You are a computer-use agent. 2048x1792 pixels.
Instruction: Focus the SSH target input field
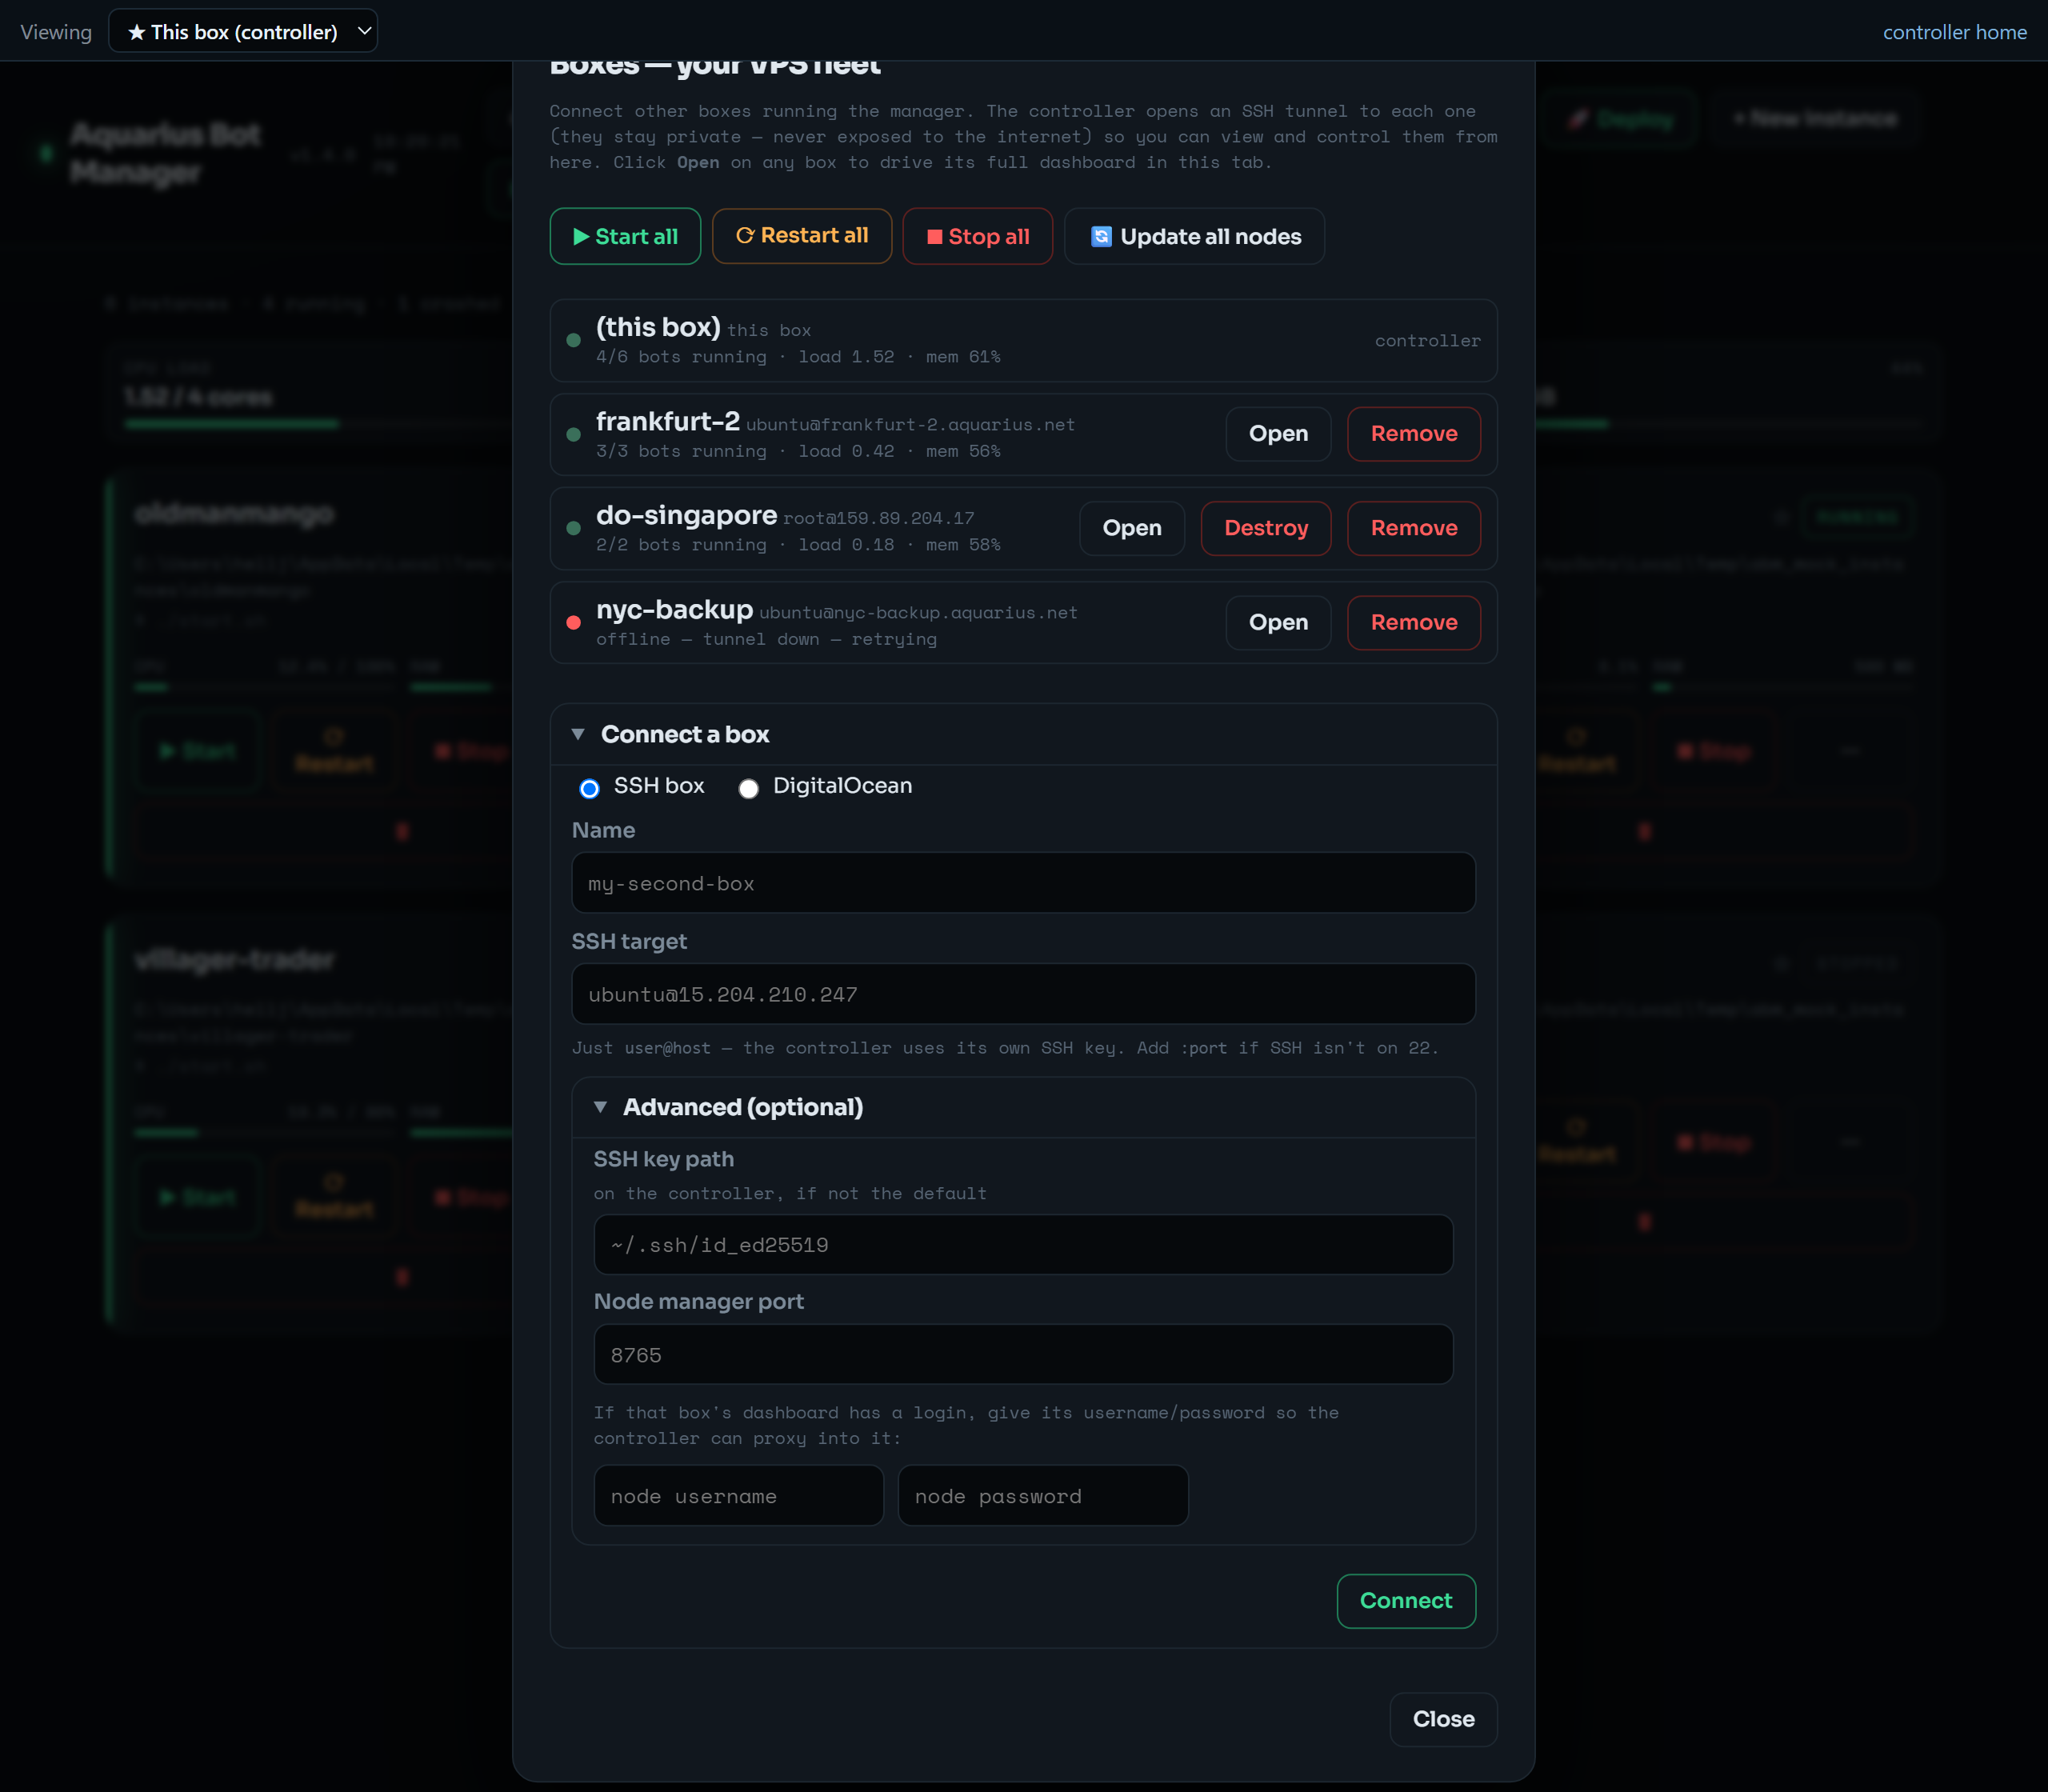click(1023, 994)
